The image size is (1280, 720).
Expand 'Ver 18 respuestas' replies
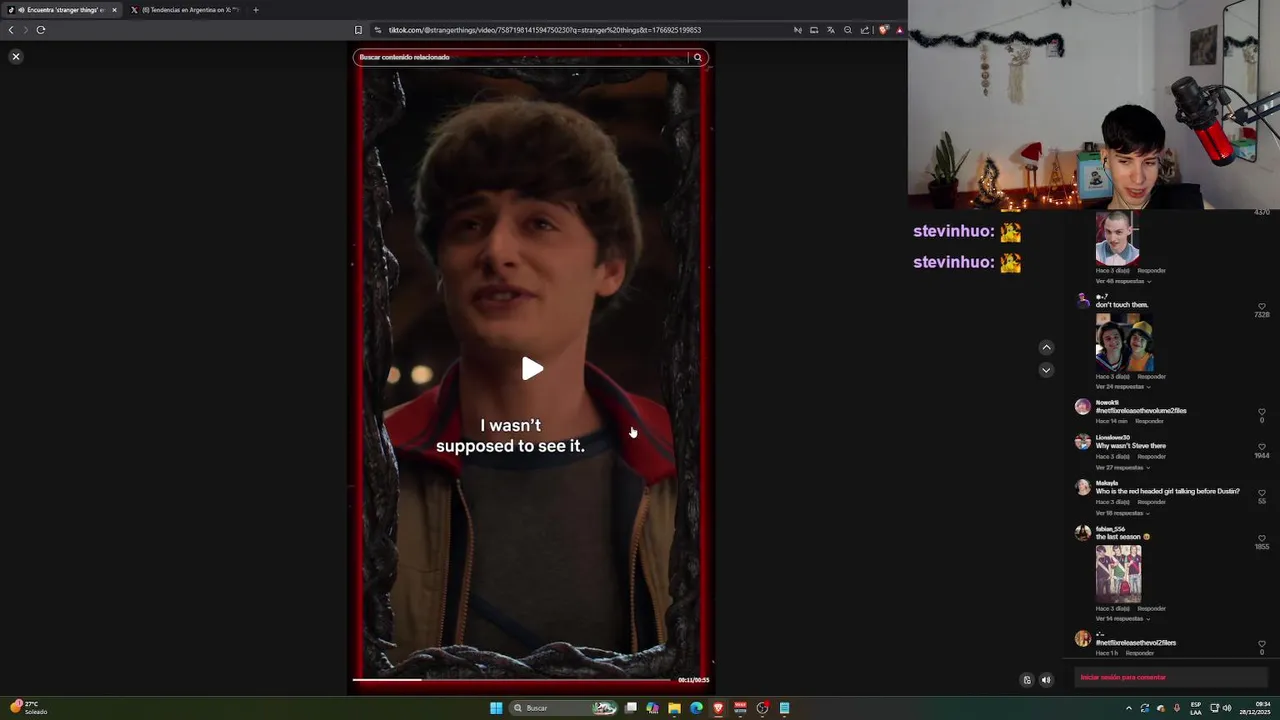point(1123,513)
